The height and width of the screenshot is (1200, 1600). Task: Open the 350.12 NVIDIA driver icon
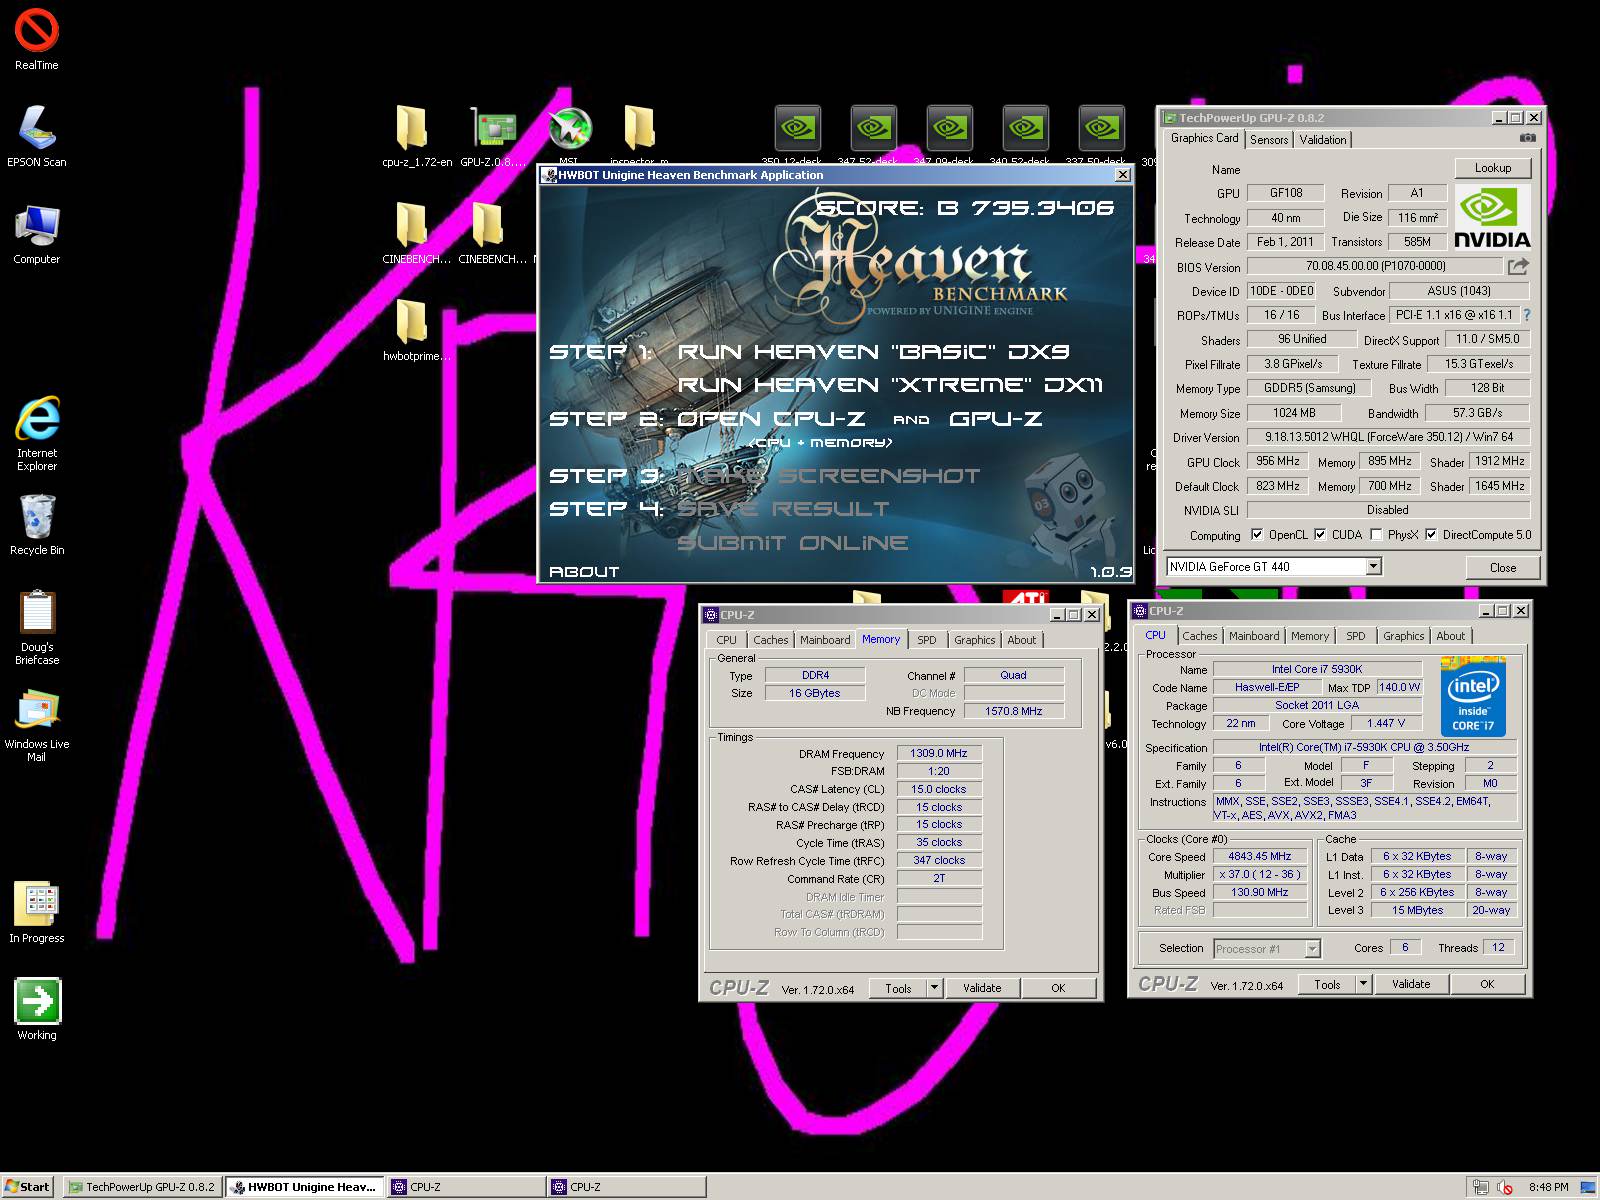[x=797, y=128]
